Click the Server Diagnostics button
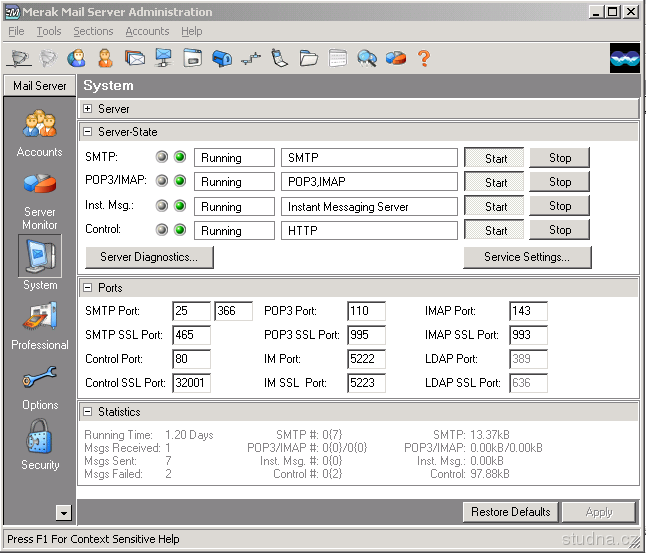The width and height of the screenshot is (646, 553). point(149,257)
